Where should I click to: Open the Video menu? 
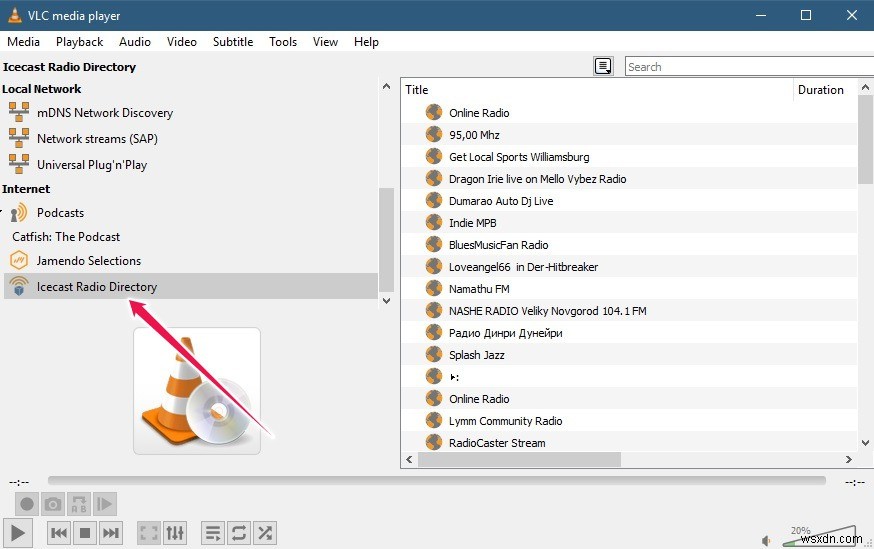click(182, 42)
